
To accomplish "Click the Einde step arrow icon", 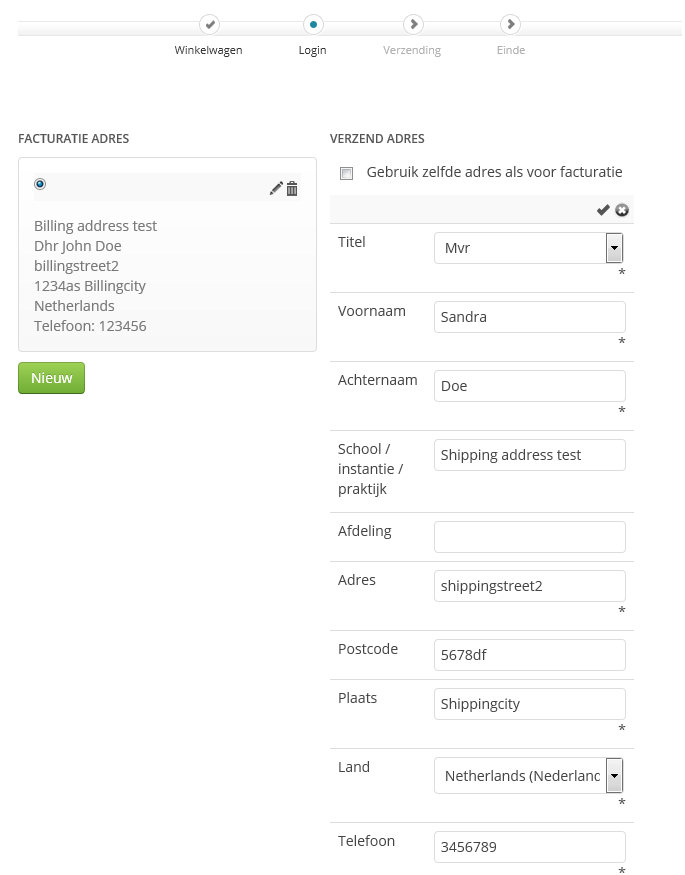I will click(510, 23).
